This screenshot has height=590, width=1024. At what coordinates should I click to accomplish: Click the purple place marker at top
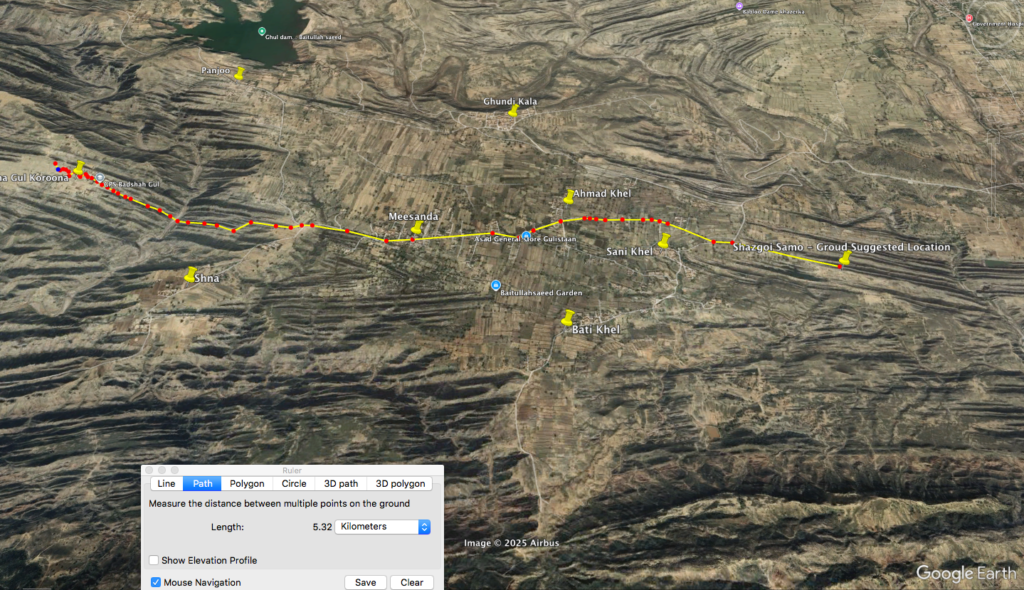coord(739,6)
